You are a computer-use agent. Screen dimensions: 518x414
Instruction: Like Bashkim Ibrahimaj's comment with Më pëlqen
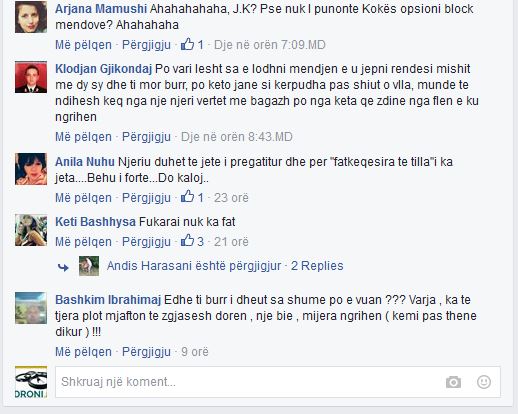pos(83,352)
